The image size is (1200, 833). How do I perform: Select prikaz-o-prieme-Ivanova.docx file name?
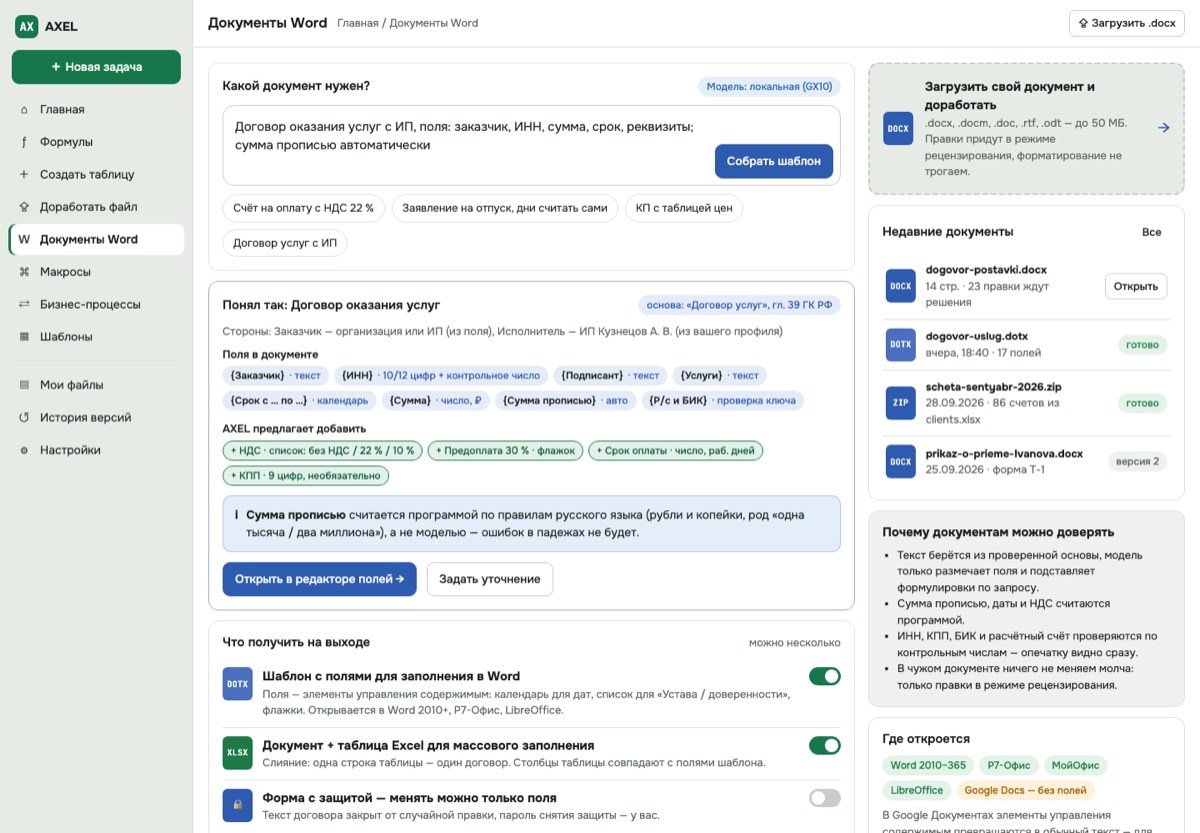click(x=1004, y=453)
